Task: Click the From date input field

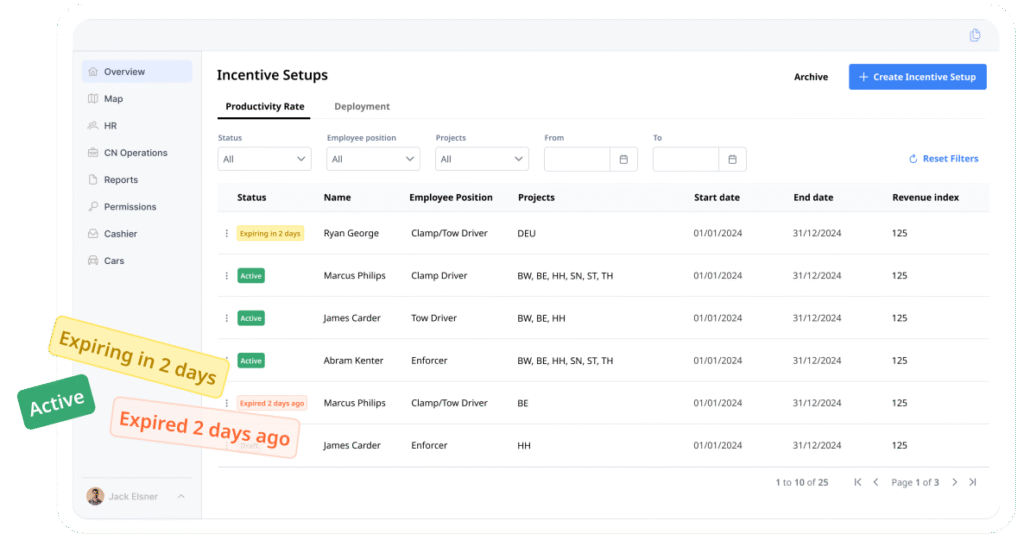Action: pyautogui.click(x=577, y=159)
